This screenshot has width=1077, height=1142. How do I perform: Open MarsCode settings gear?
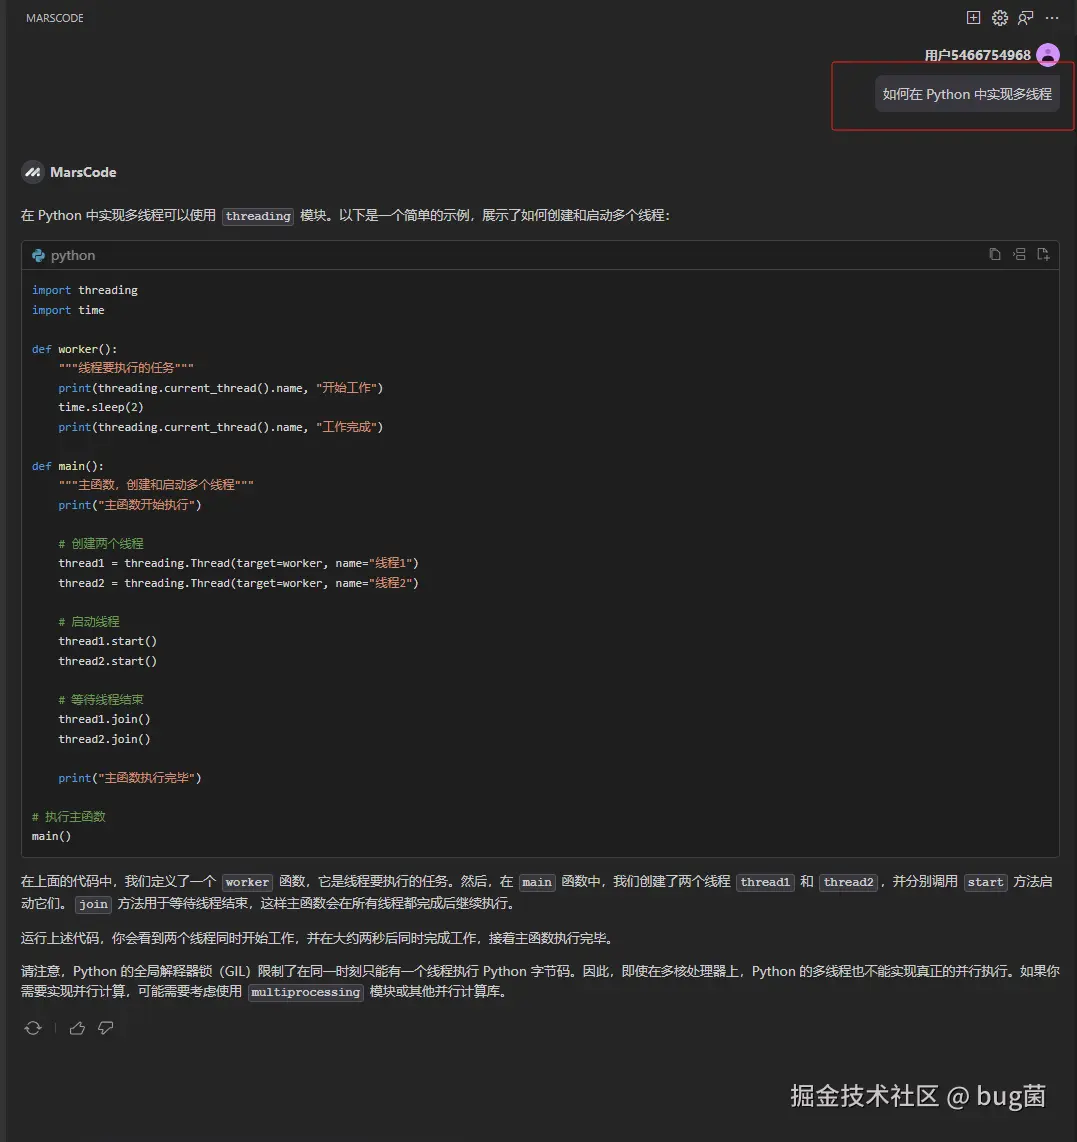(x=1000, y=17)
